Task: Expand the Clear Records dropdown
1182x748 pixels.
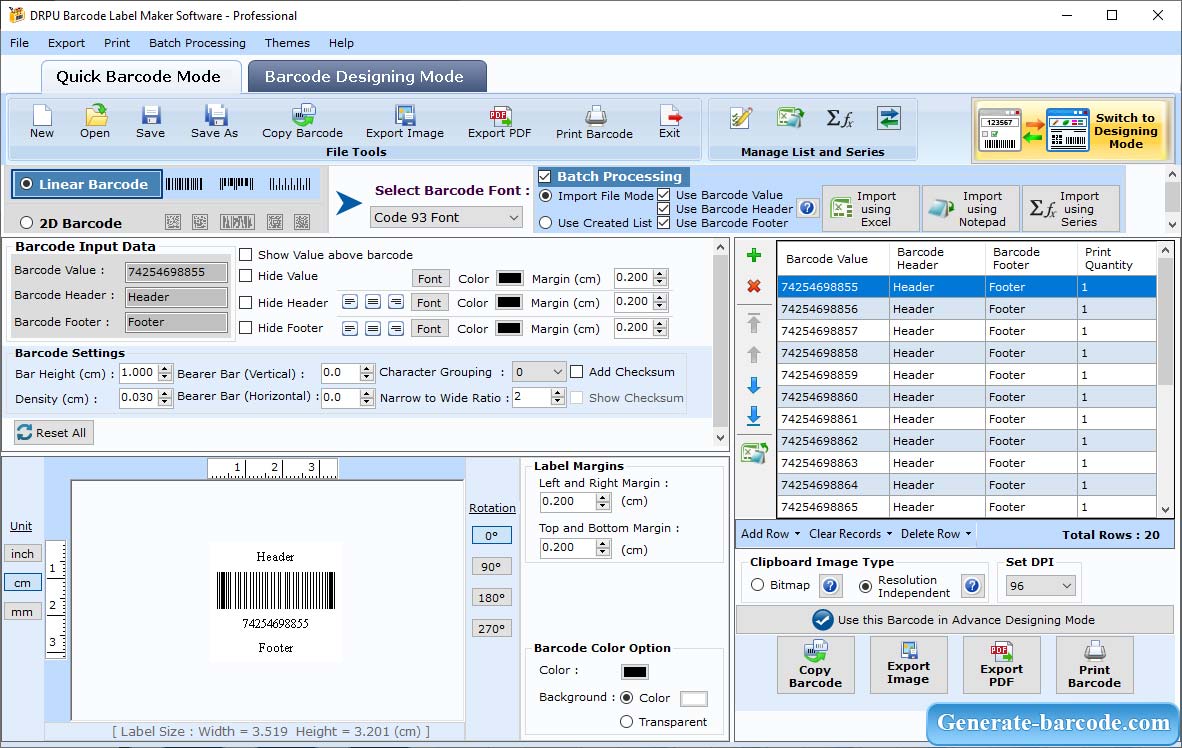Action: pos(850,534)
